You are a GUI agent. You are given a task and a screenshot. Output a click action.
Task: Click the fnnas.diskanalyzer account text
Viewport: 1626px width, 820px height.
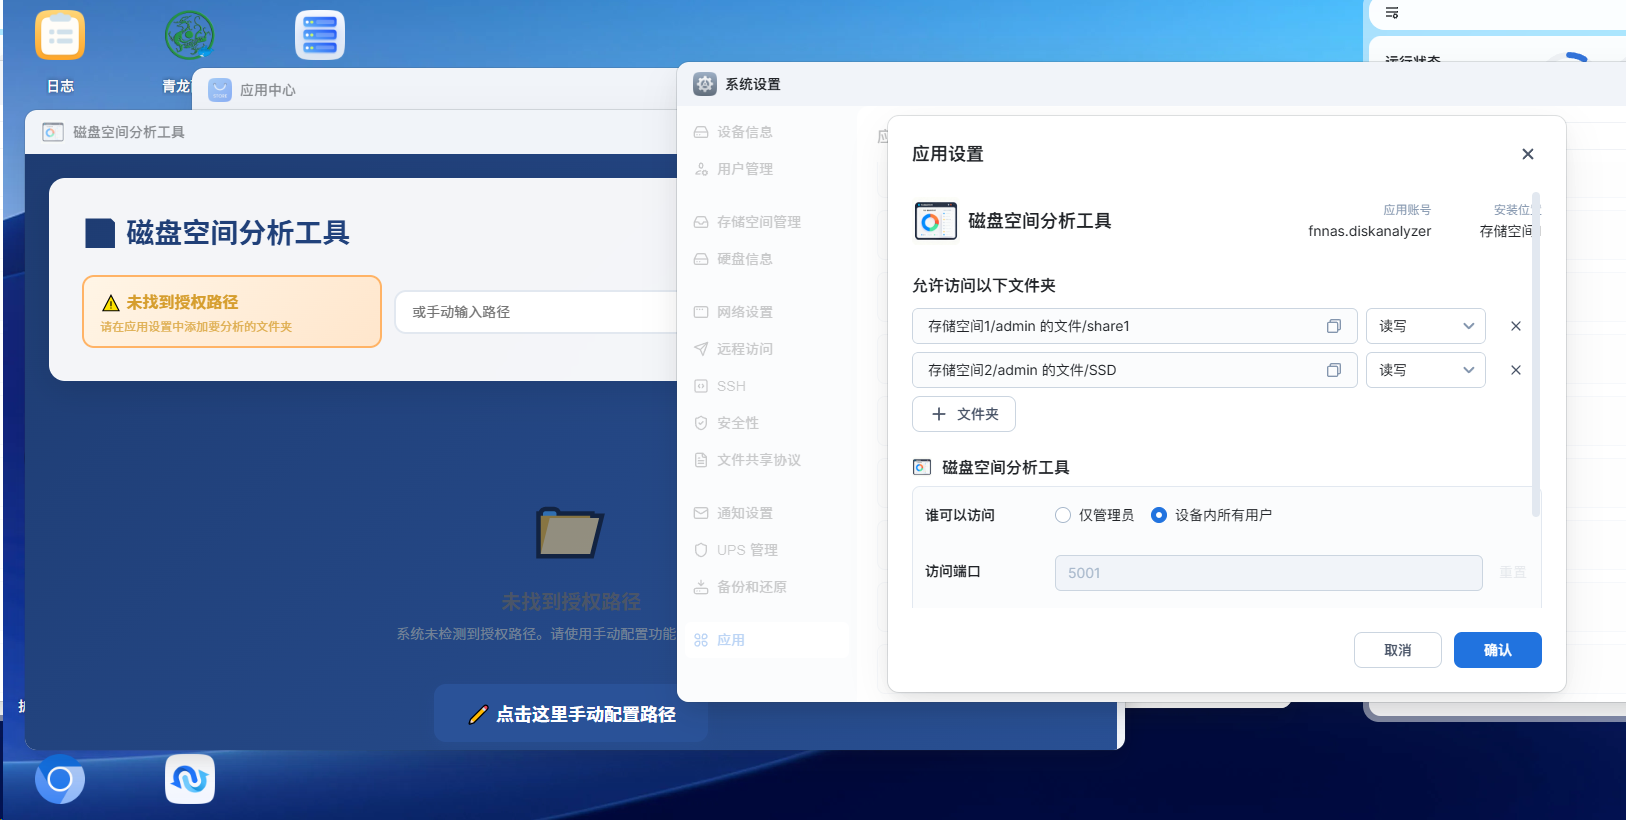[x=1370, y=231]
